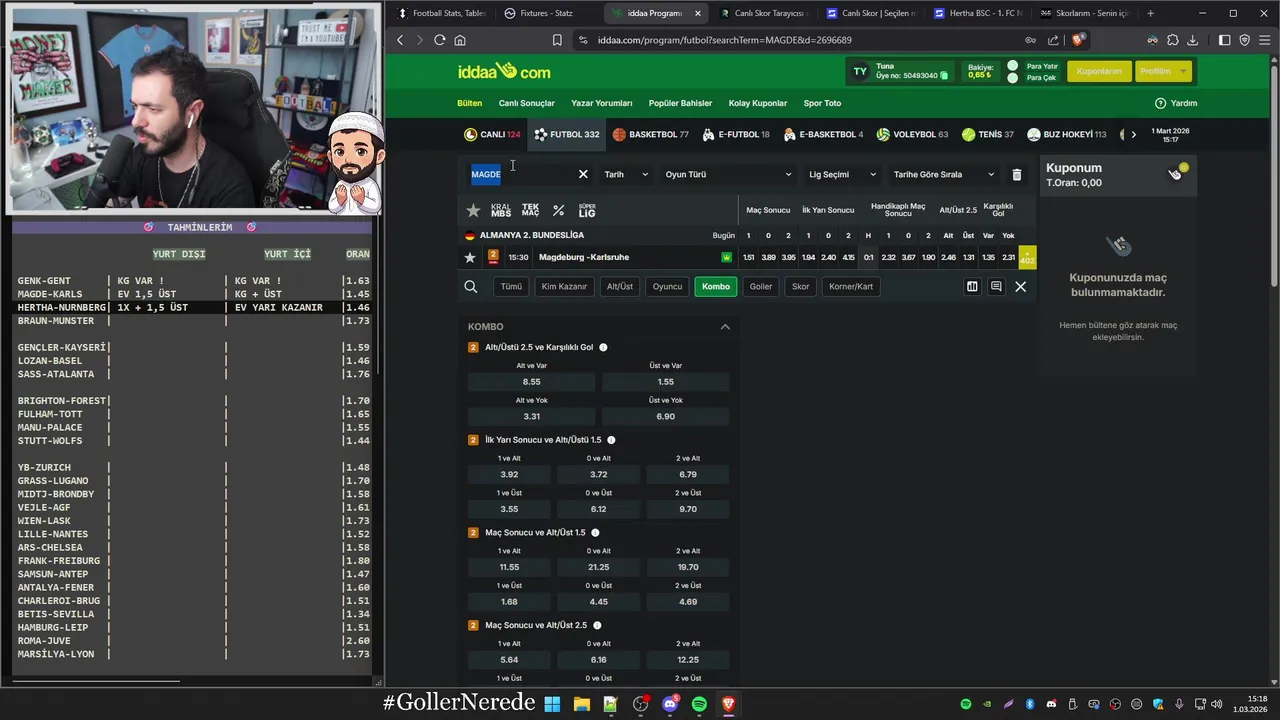Click the Kuponlarım button

pos(1099,71)
